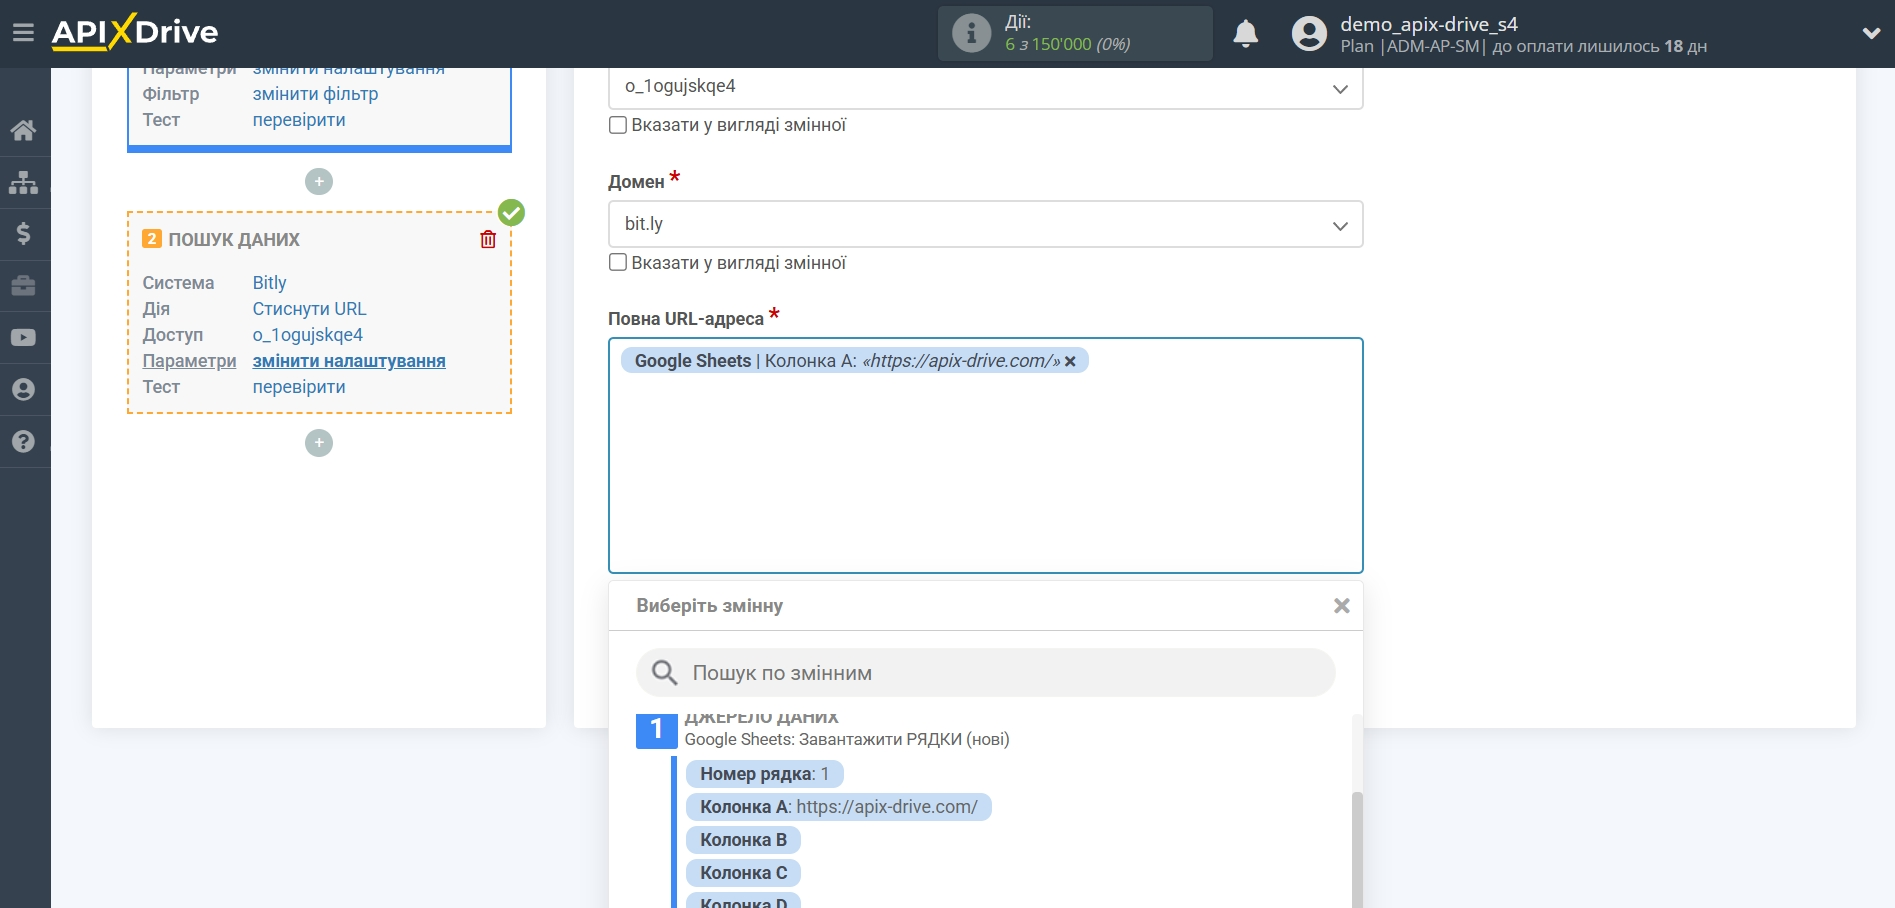
Task: Select variable Колонка A https://apix-drive.com/
Action: click(838, 807)
